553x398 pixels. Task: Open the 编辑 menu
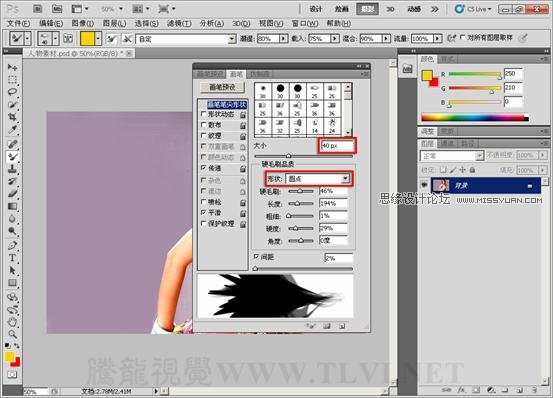coord(51,24)
